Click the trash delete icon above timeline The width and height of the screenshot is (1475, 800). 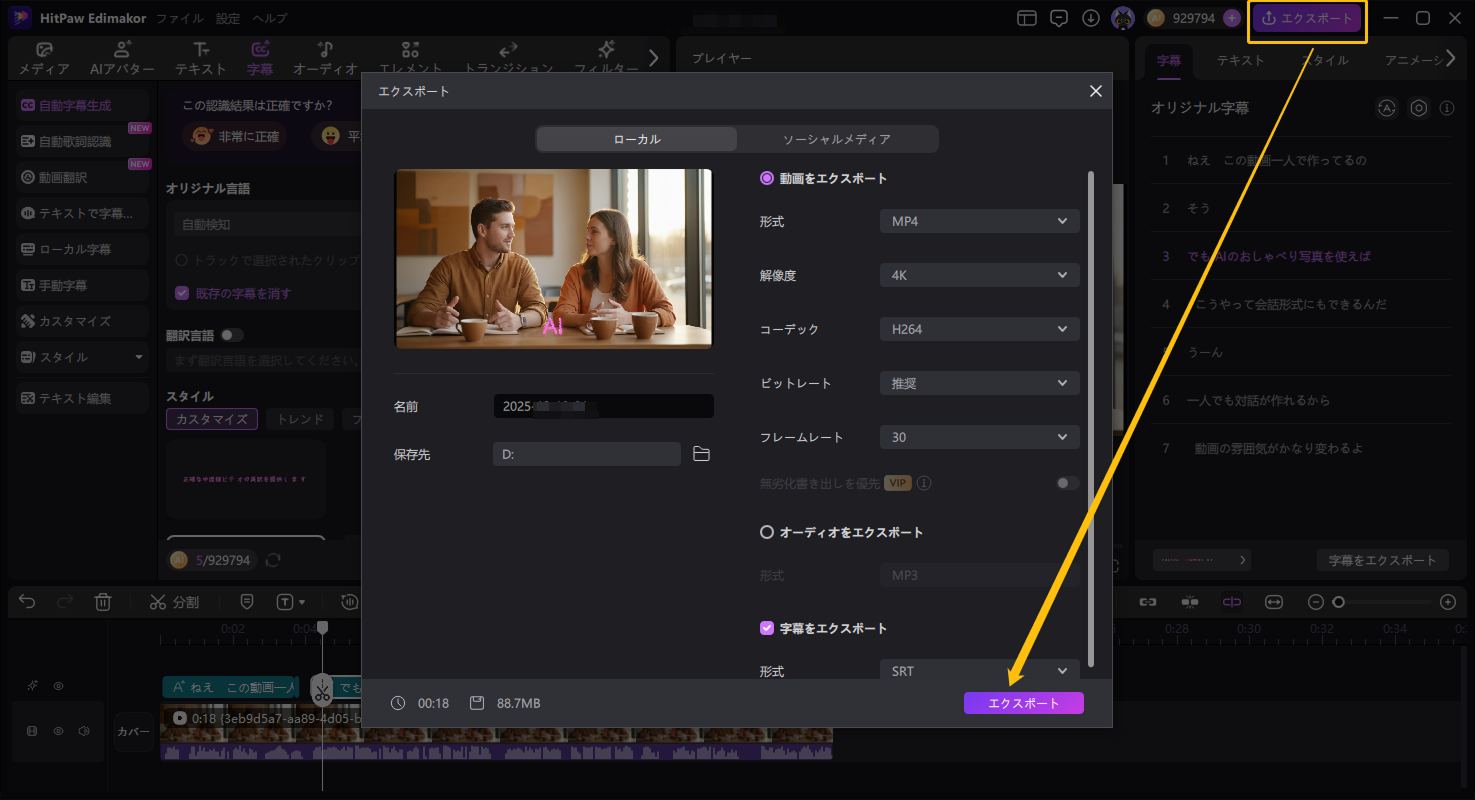104,601
